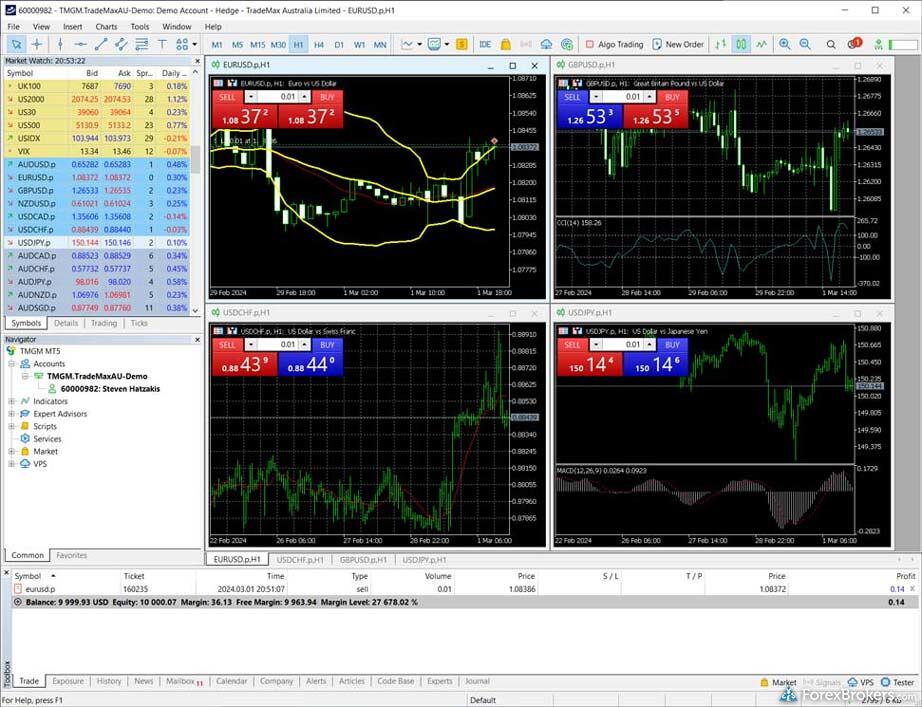Expand the Market tree node
The image size is (922, 707).
click(12, 451)
